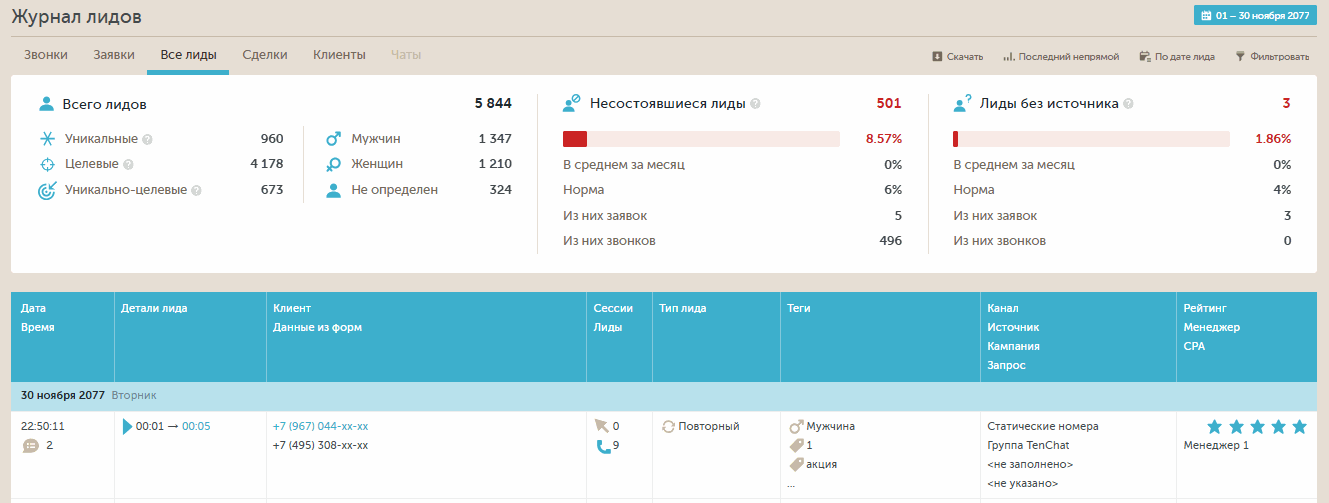Click the person icon next to Всего лидов

click(x=46, y=104)
